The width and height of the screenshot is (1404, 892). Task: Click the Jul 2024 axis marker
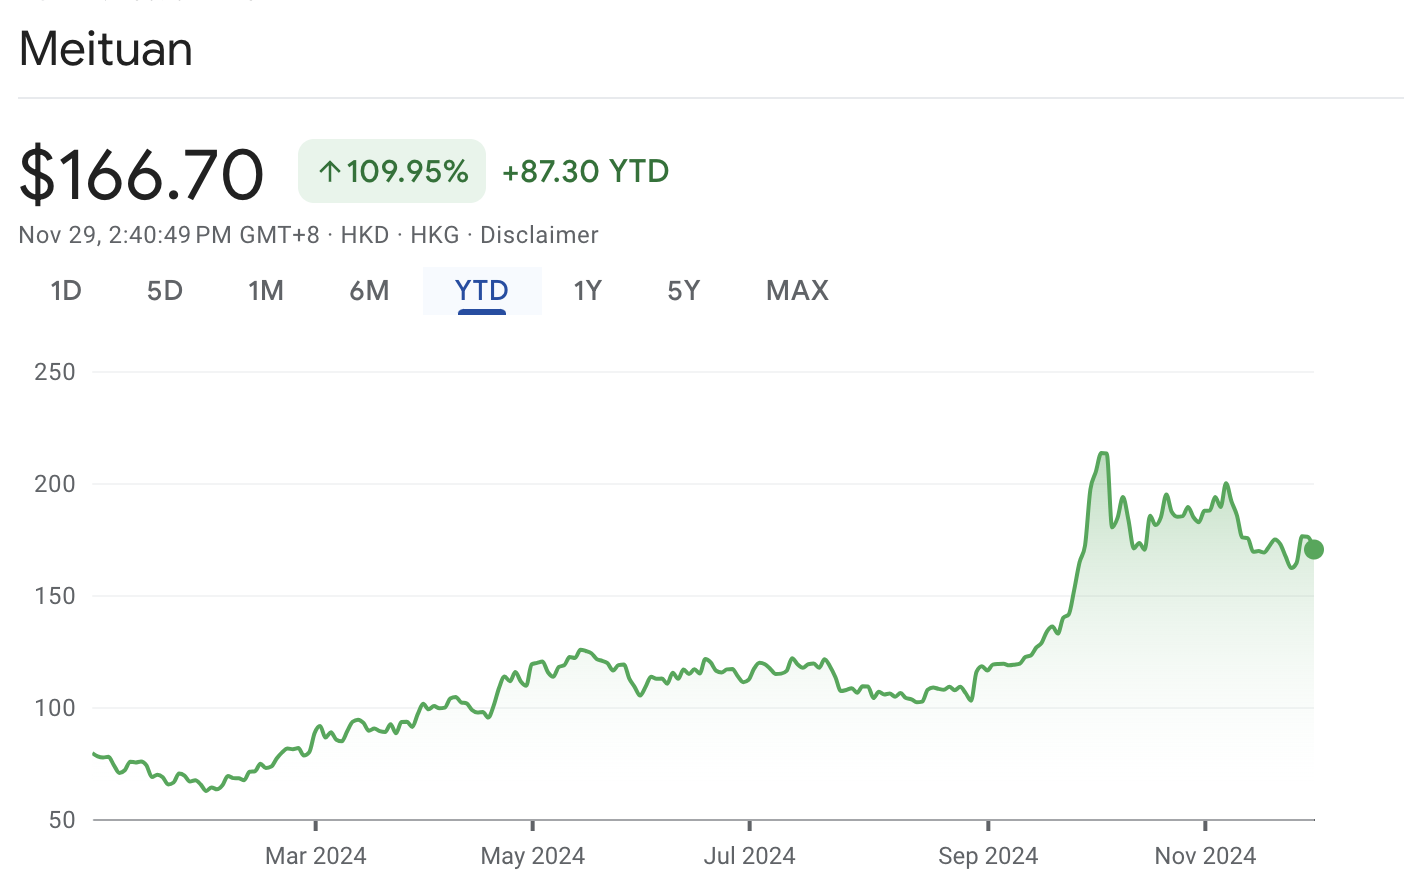coord(749,856)
